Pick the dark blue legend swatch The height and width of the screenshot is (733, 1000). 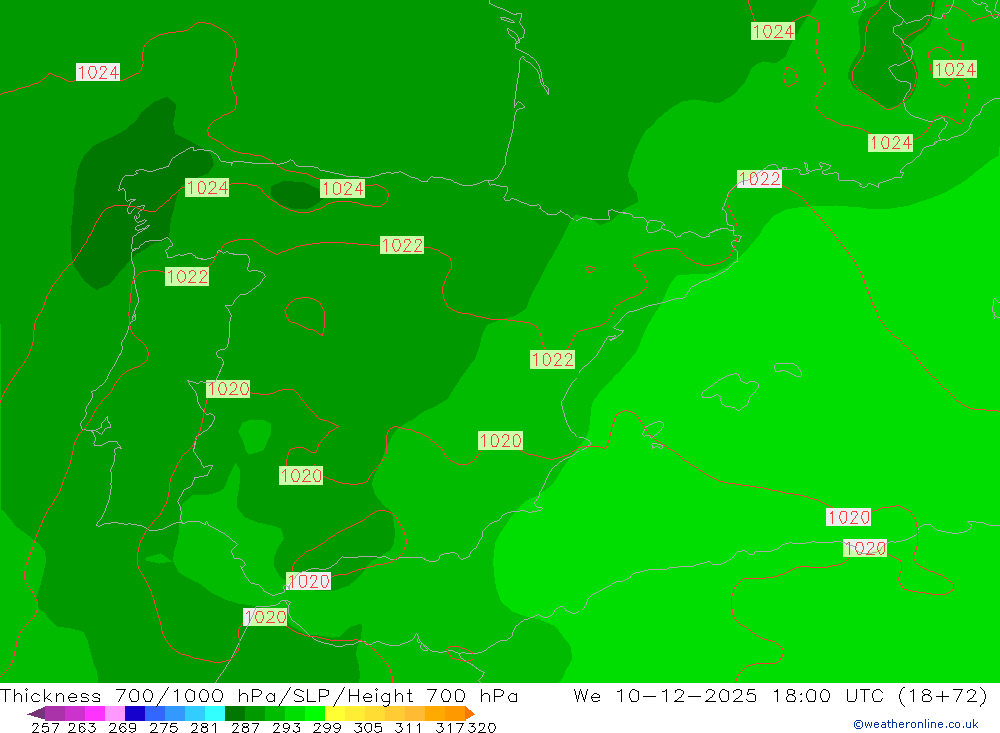tap(135, 713)
